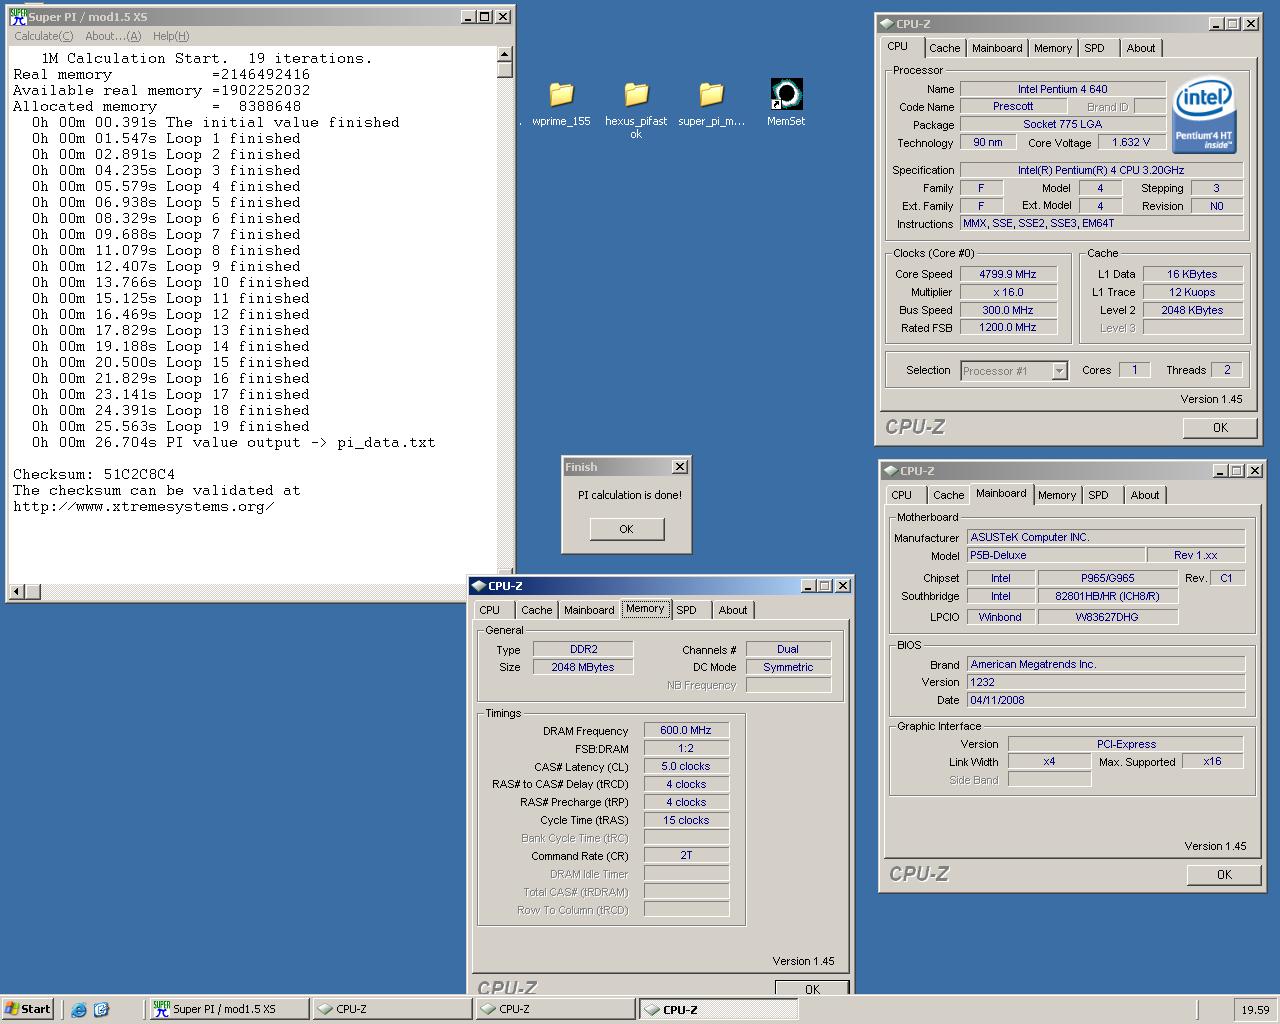1280x1024 pixels.
Task: Select Mainboard tab in Memory CPU-Z window
Action: 589,610
